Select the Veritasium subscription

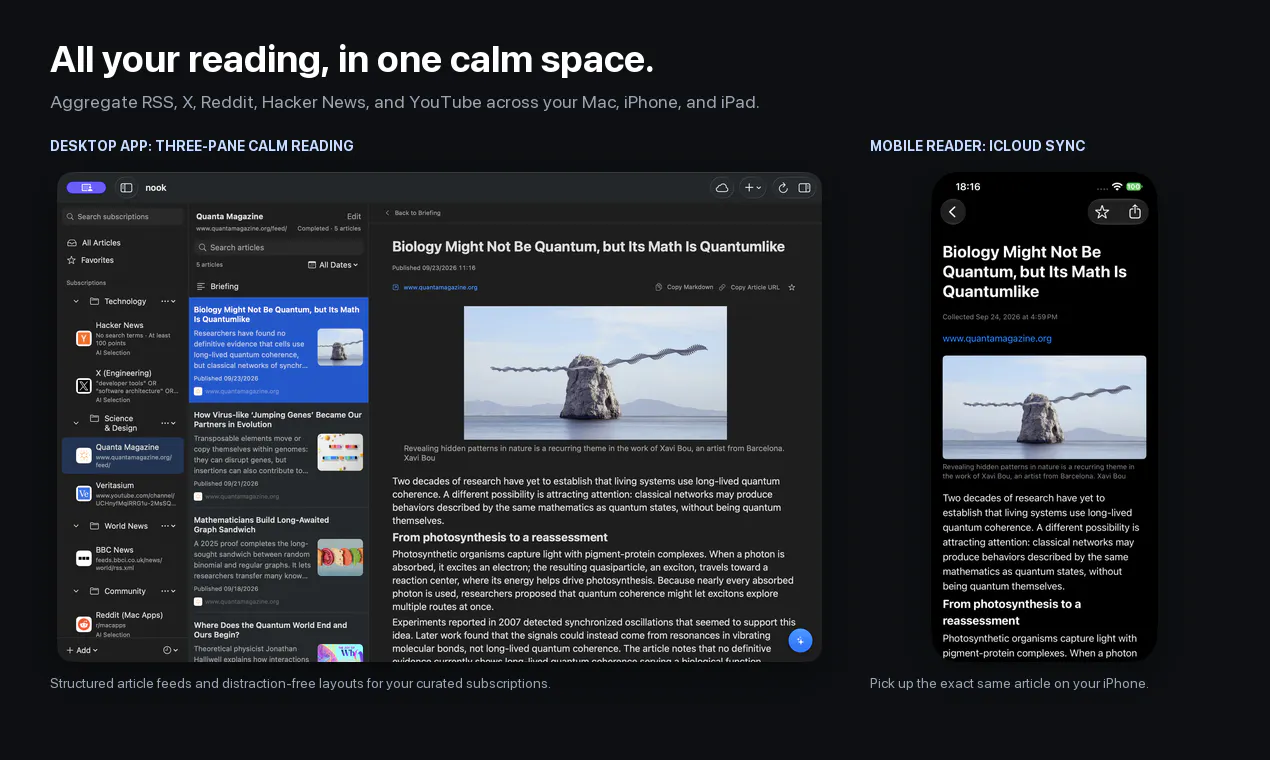point(123,493)
